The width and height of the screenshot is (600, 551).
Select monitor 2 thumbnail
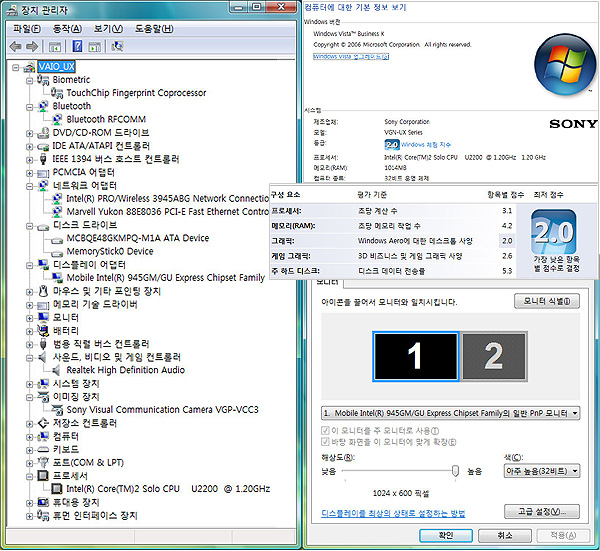[x=494, y=356]
